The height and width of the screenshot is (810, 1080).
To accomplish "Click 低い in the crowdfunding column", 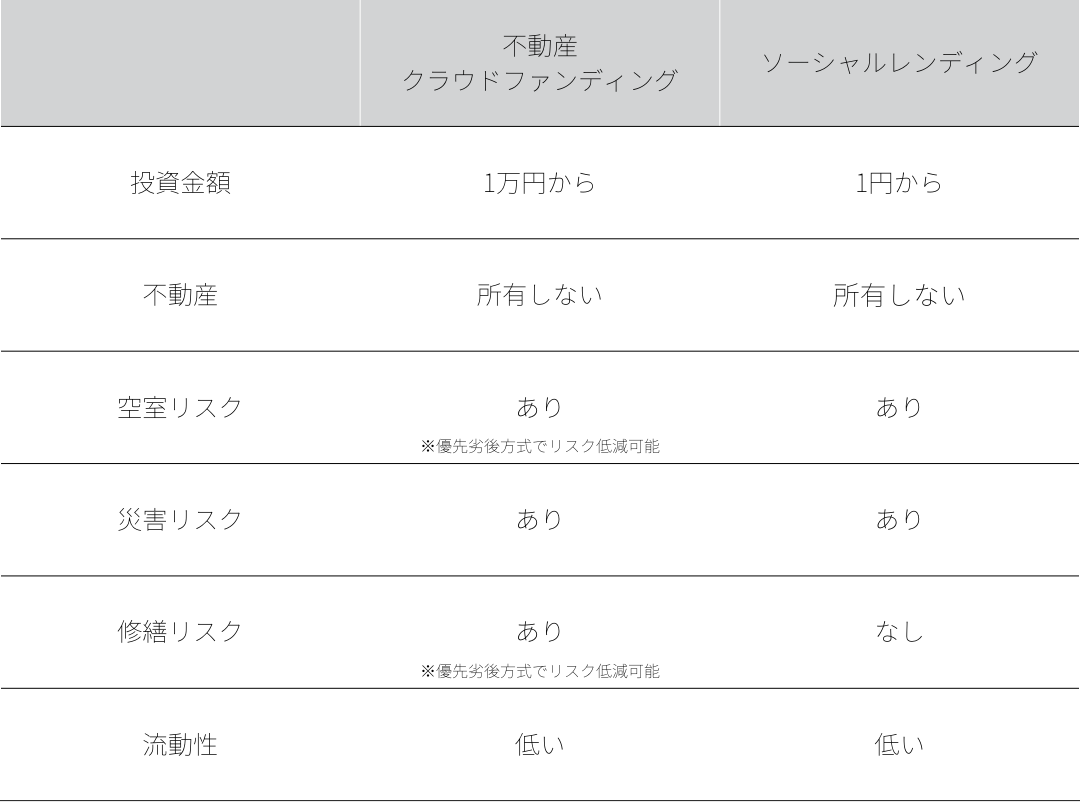I will [x=539, y=745].
